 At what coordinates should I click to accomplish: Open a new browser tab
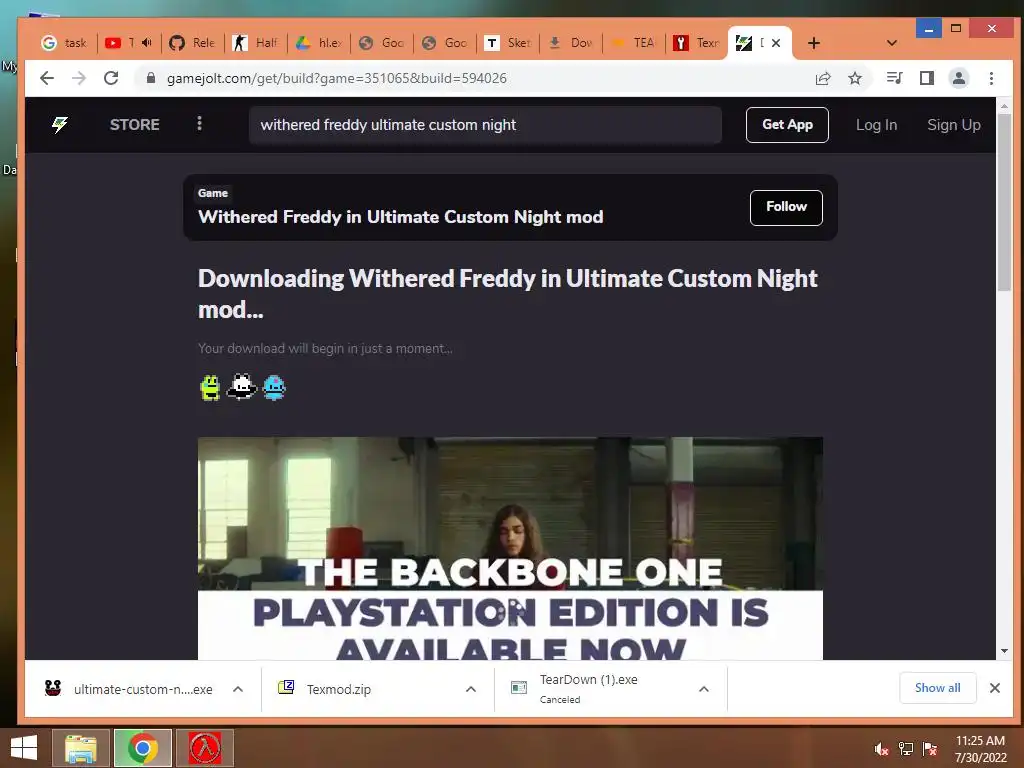coord(814,43)
